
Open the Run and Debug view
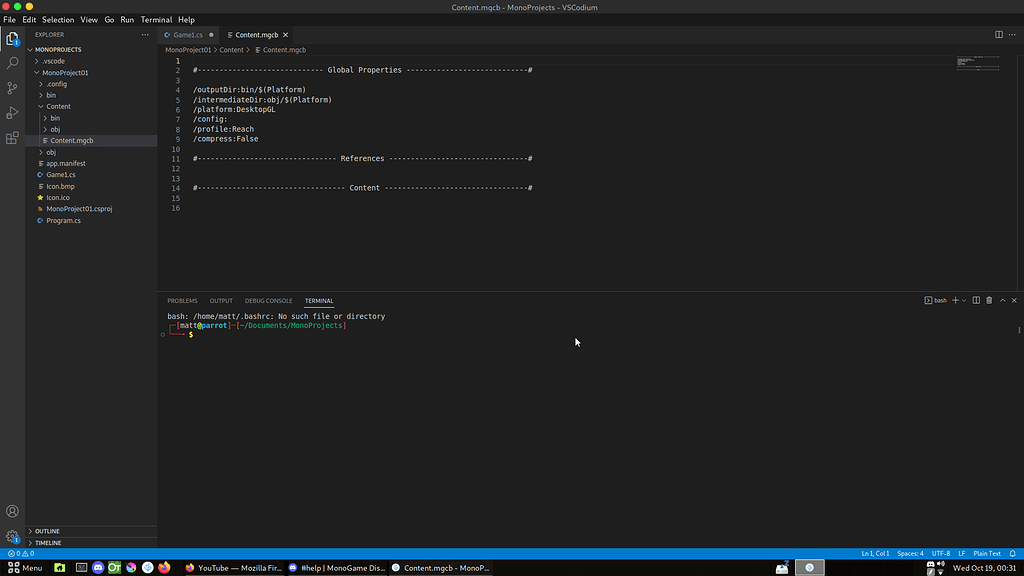(x=12, y=113)
